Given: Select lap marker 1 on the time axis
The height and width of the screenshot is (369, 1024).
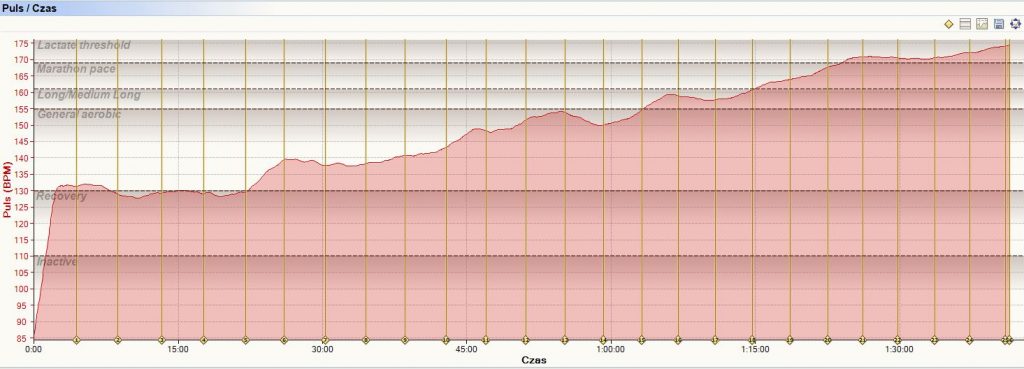Looking at the screenshot, I should pos(76,340).
